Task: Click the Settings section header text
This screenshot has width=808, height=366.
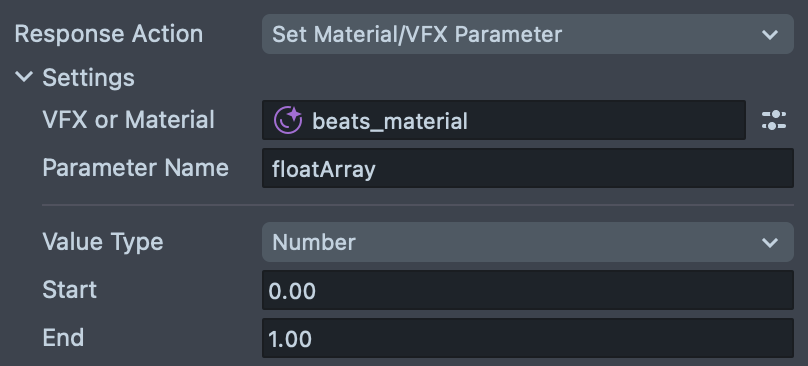Action: pyautogui.click(x=88, y=78)
